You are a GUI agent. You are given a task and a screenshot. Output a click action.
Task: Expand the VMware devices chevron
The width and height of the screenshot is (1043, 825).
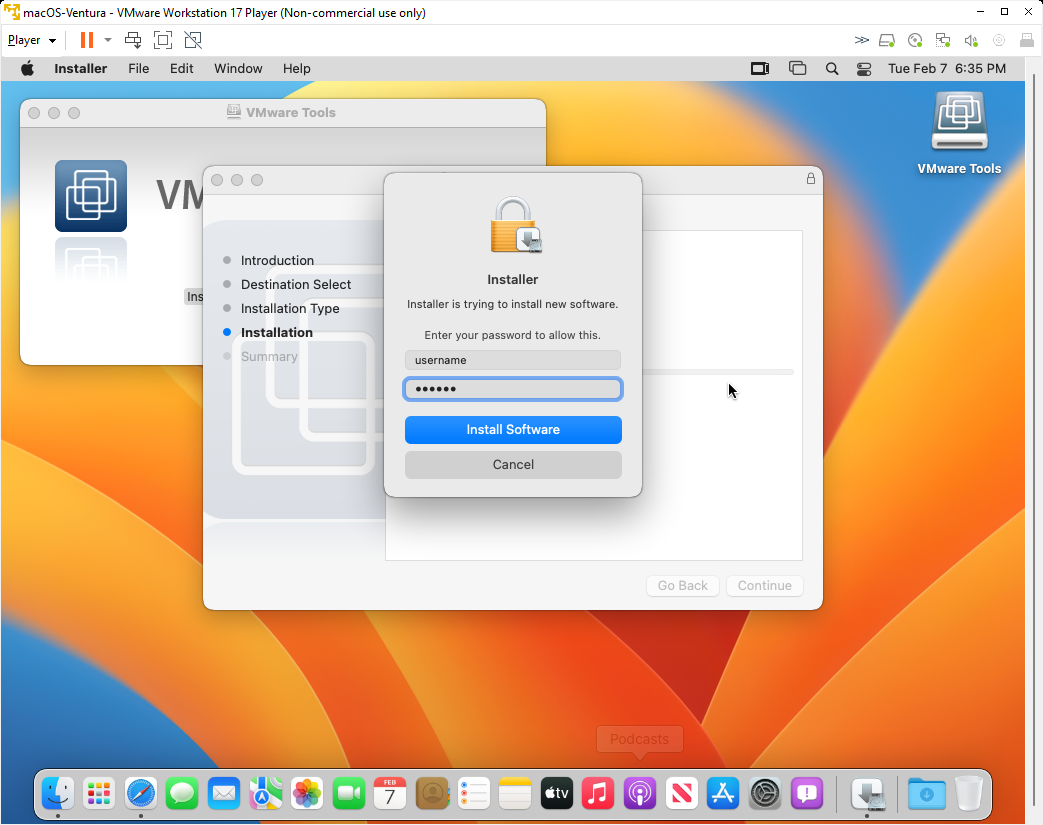click(861, 40)
